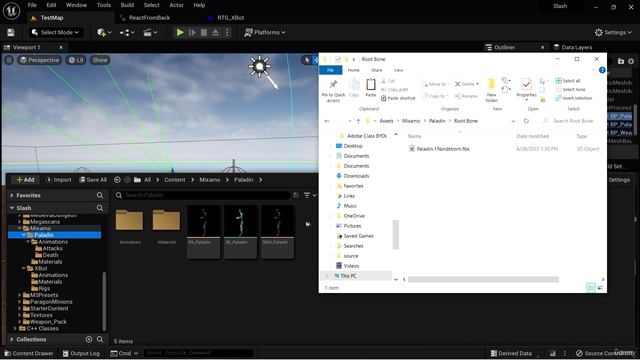Click the Skip frame button
The width and height of the screenshot is (640, 360).
[192, 32]
